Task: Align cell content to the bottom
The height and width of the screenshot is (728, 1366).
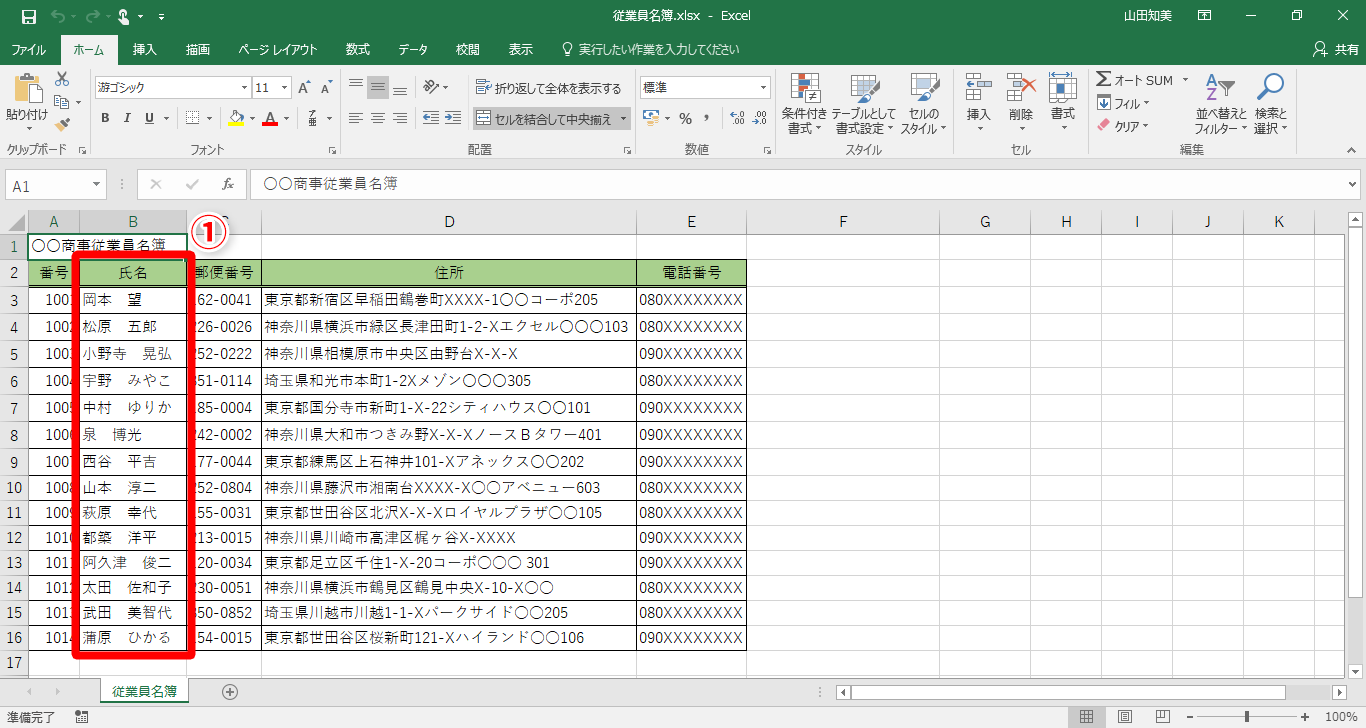Action: click(400, 87)
